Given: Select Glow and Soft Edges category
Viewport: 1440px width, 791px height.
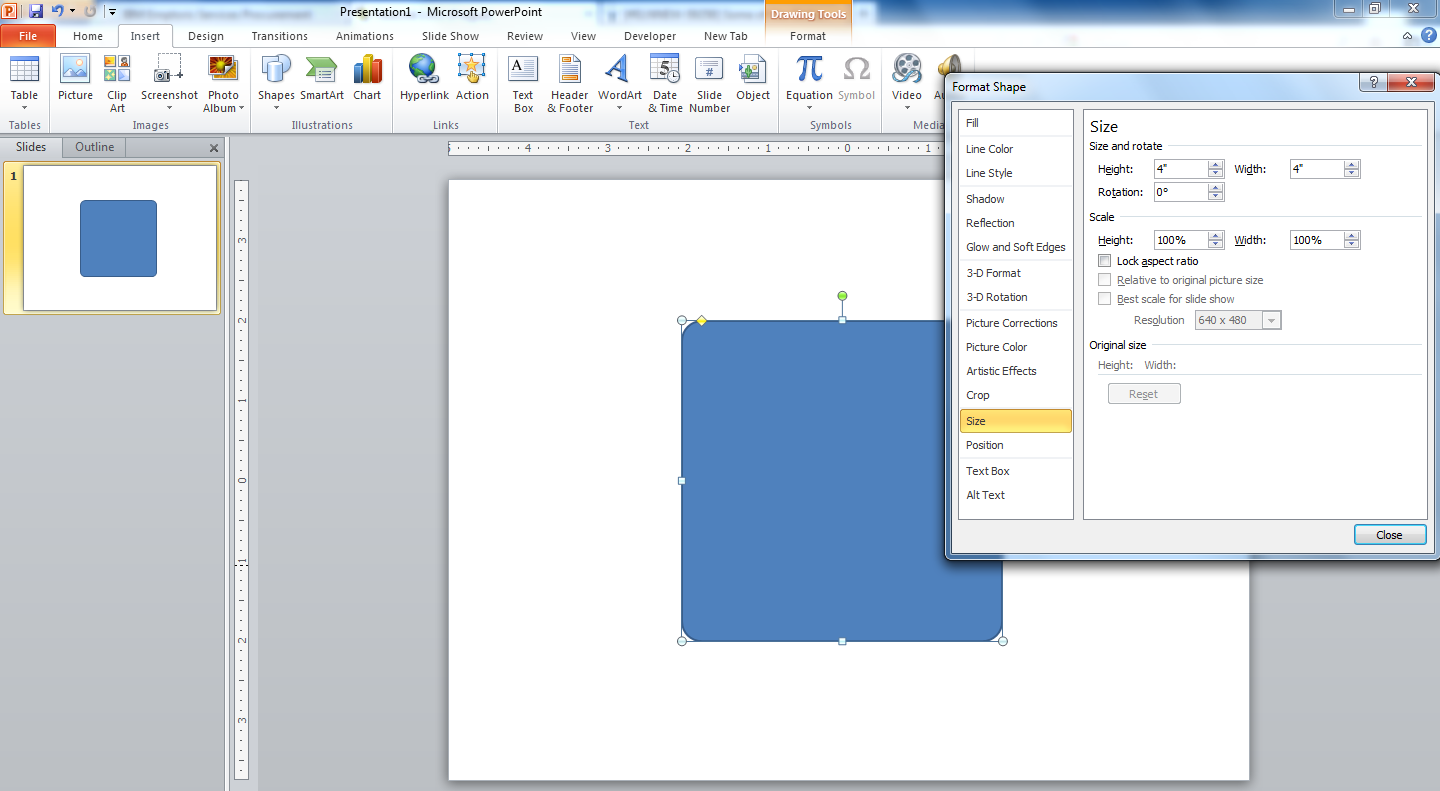Looking at the screenshot, I should (x=1015, y=247).
